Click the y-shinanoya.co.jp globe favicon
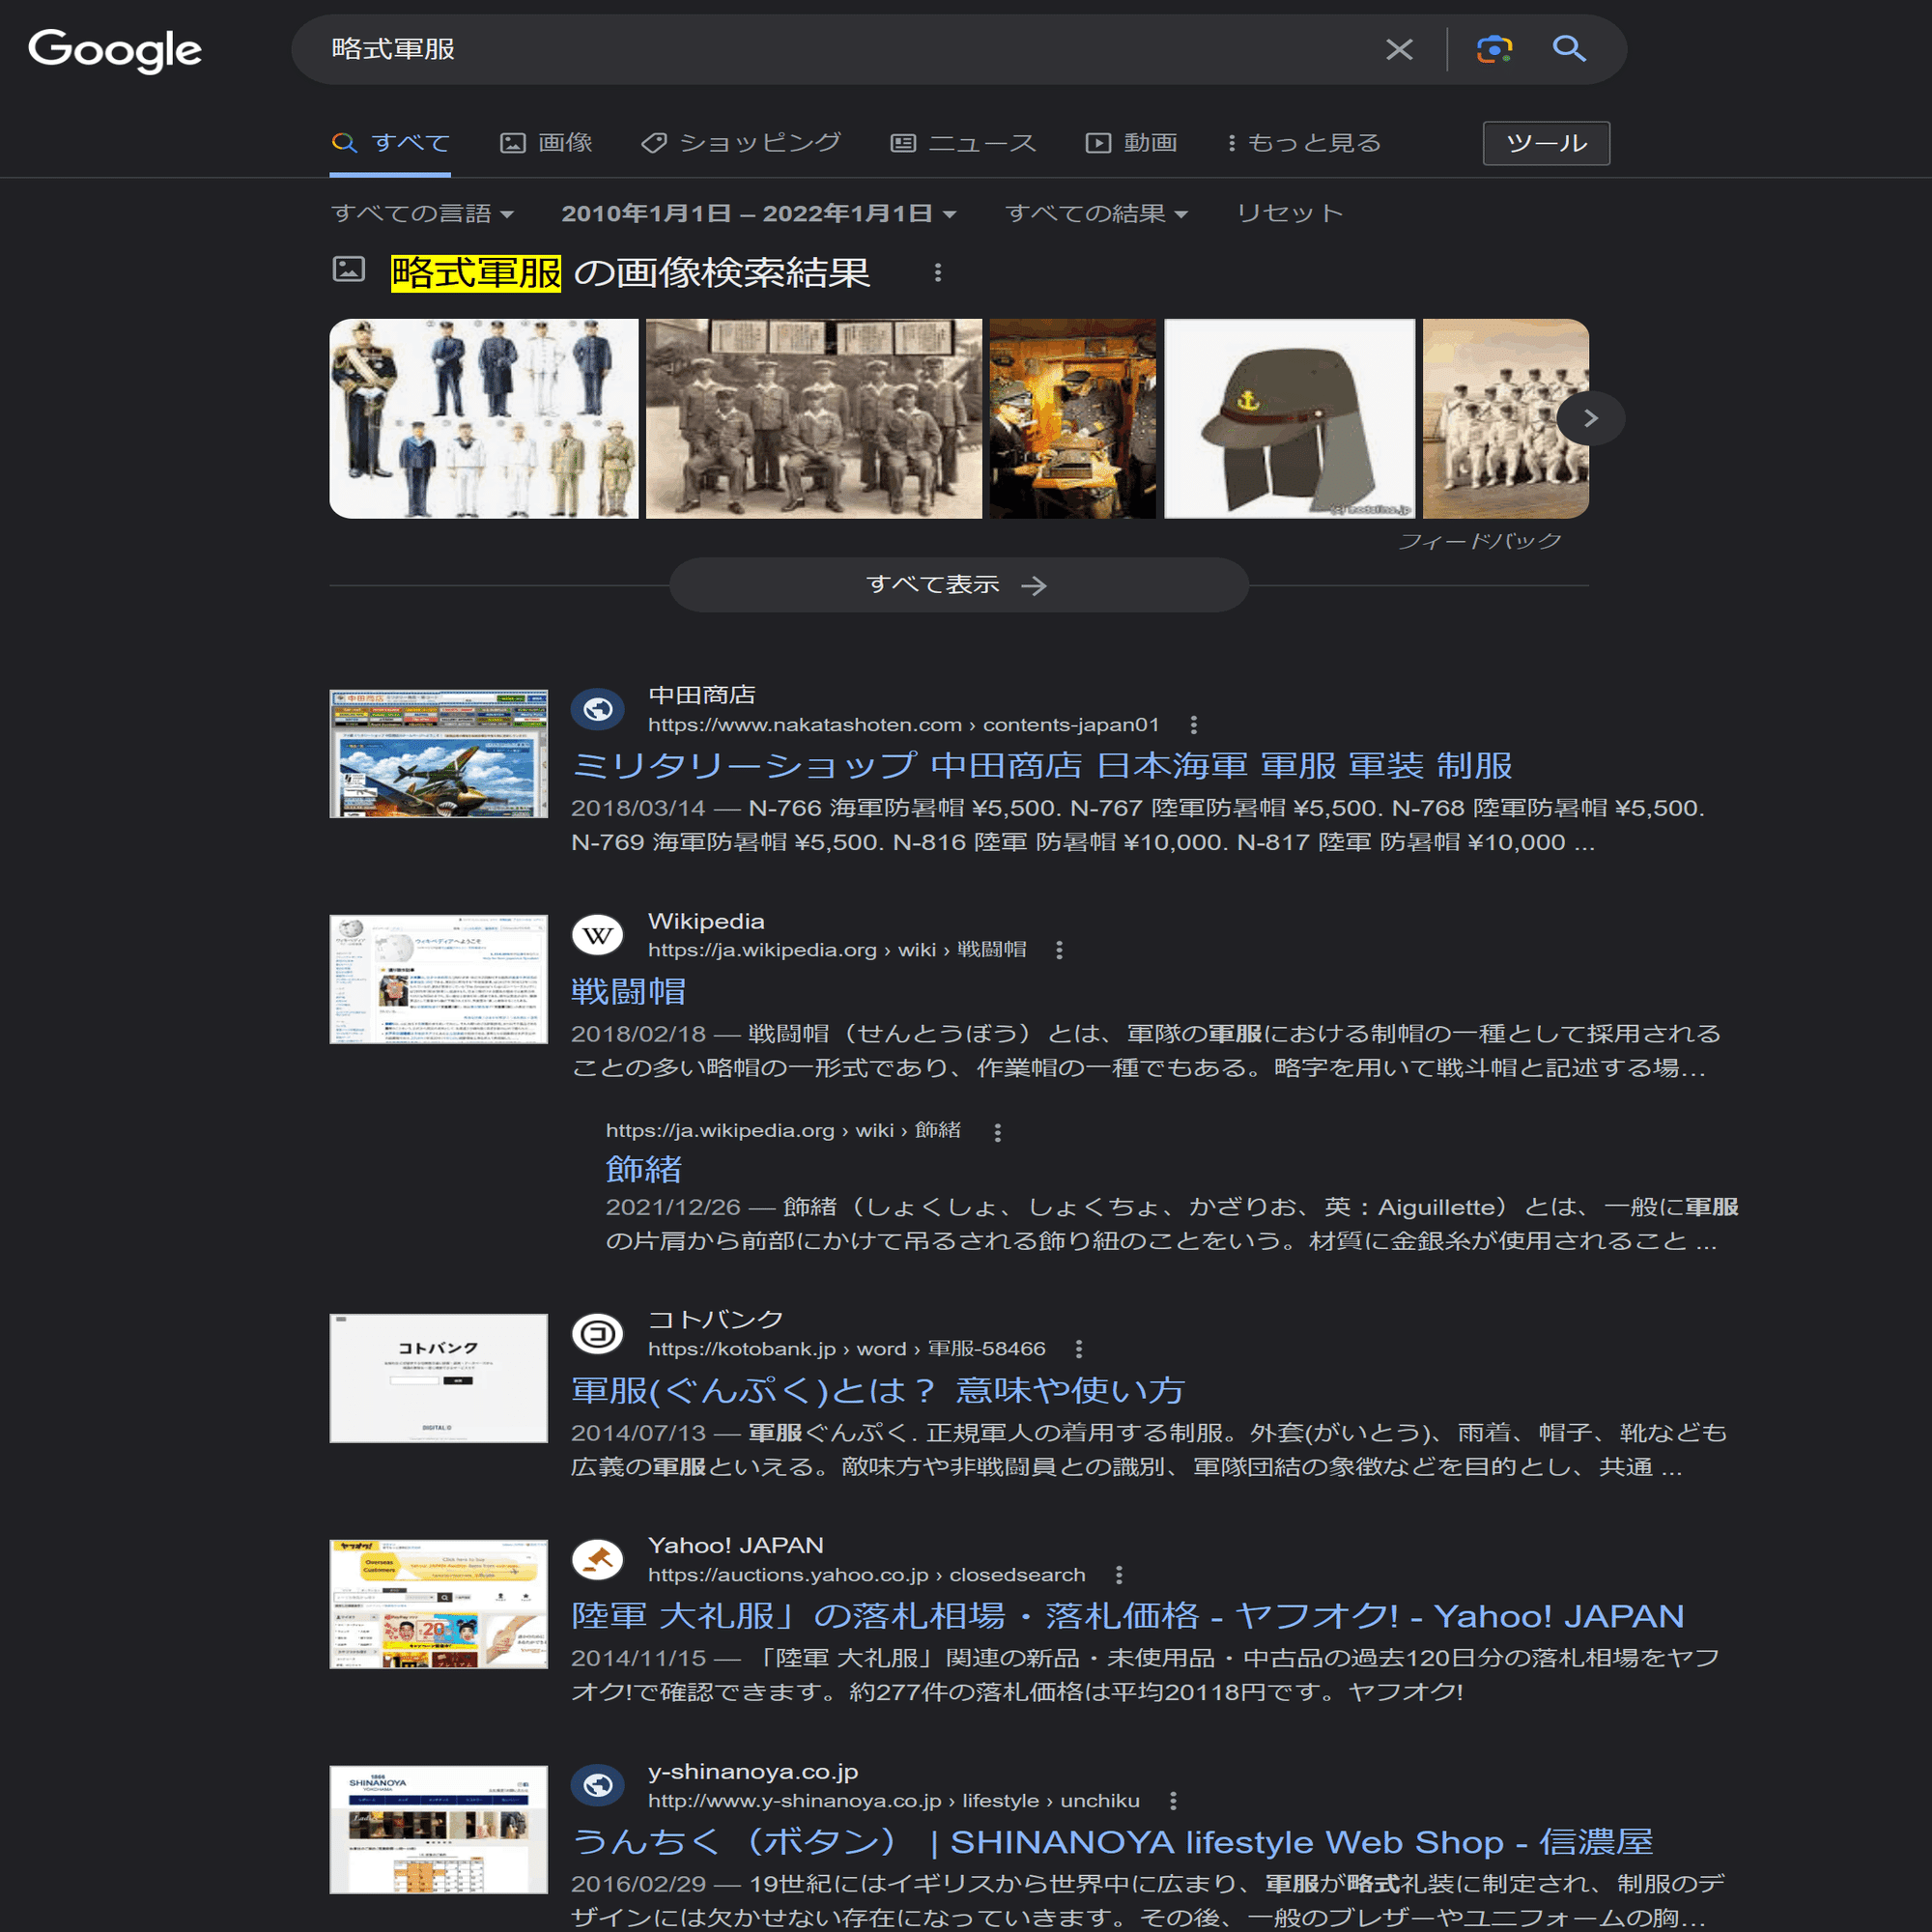This screenshot has height=1932, width=1932. click(x=597, y=1785)
